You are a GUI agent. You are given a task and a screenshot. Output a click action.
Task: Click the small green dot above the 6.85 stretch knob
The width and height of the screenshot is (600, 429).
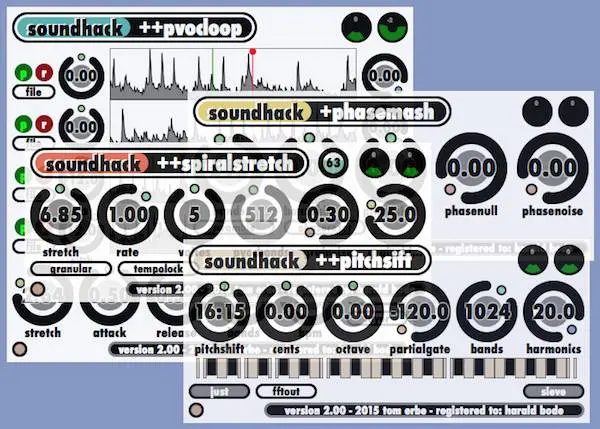tap(60, 188)
